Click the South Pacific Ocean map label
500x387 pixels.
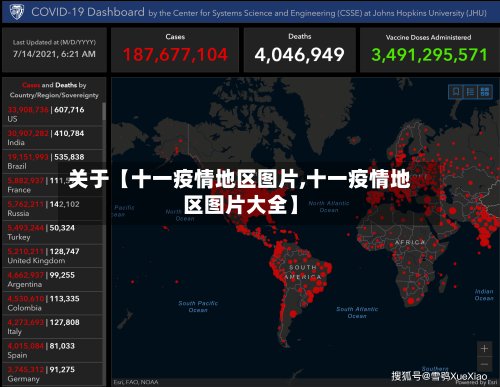[x=198, y=306]
